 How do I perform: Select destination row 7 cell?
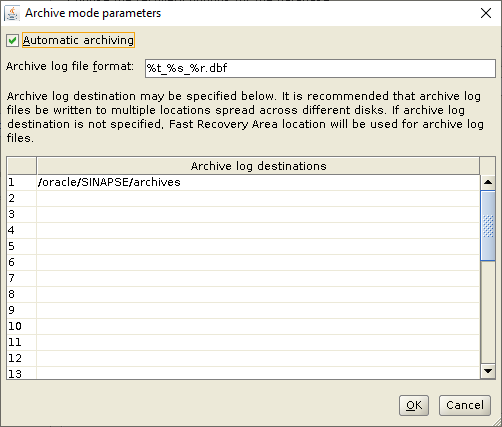coord(258,278)
